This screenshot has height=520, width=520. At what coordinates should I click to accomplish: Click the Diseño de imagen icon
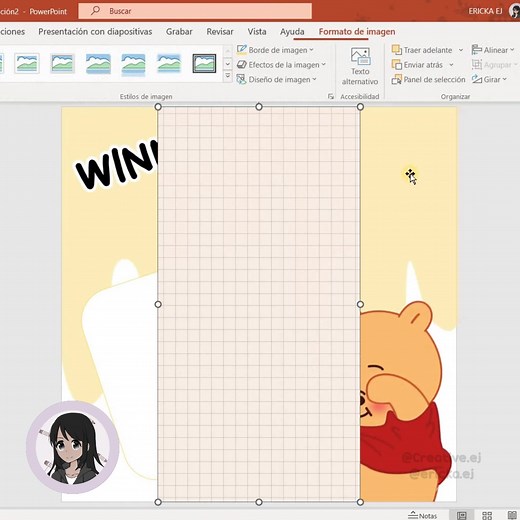tap(241, 79)
